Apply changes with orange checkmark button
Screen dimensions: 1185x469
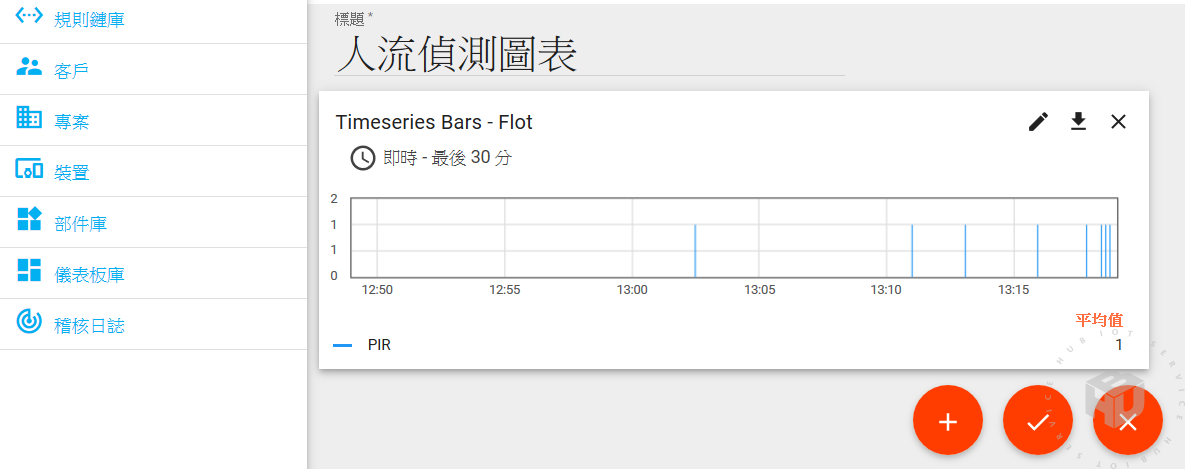click(1037, 422)
